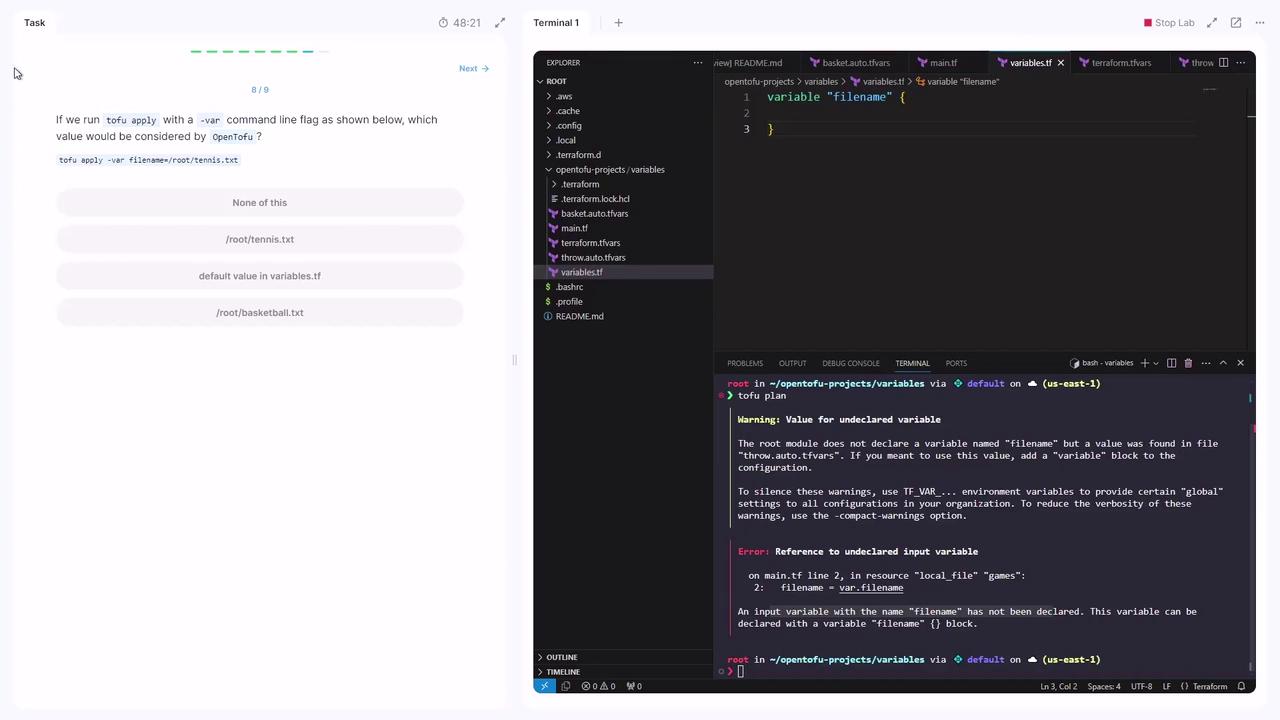This screenshot has height=720, width=1280.
Task: Split the terminal panel
Action: [1171, 363]
